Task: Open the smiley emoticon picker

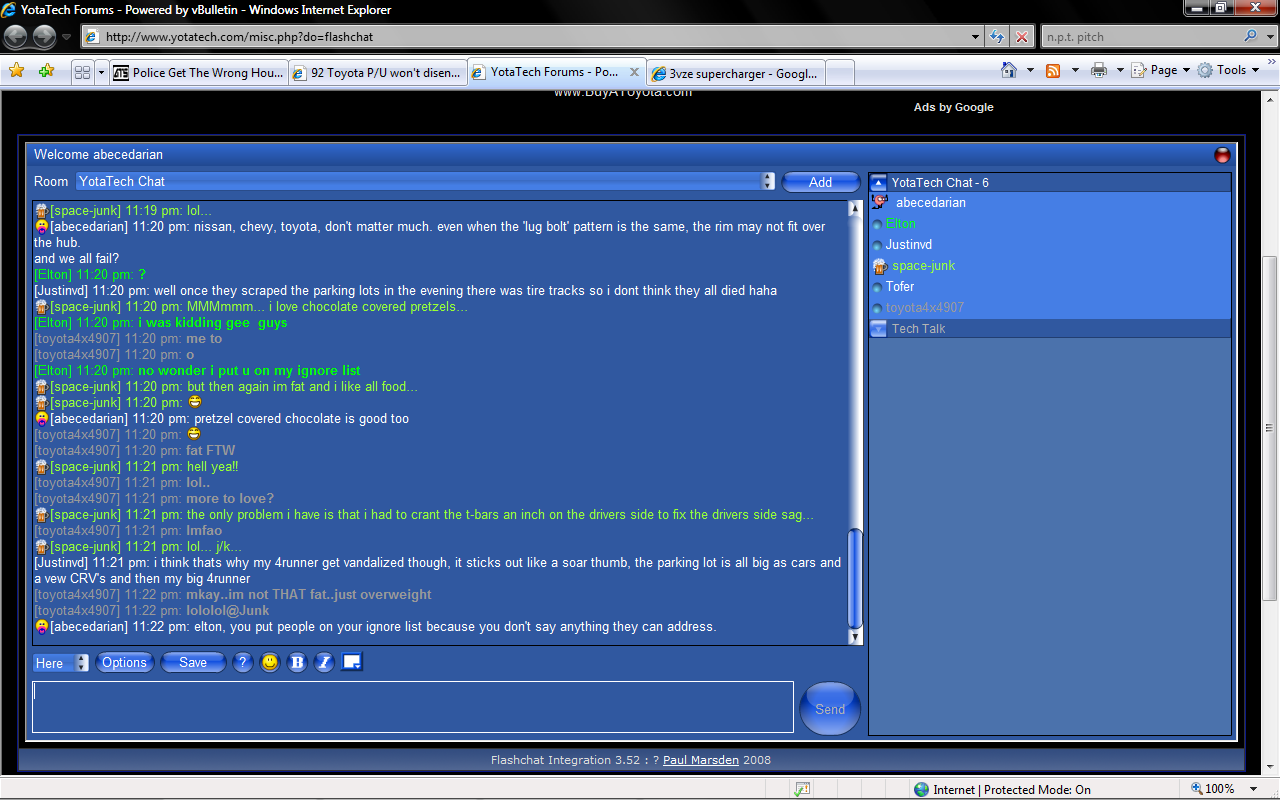Action: [270, 662]
